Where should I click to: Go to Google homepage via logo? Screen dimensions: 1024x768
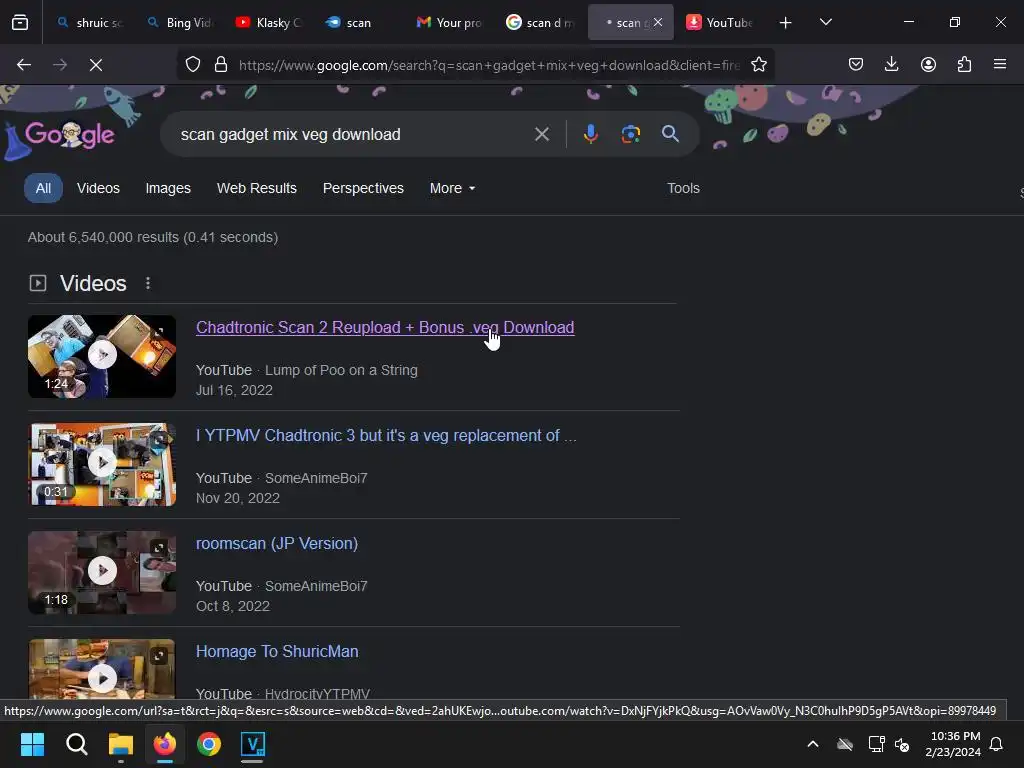click(69, 135)
